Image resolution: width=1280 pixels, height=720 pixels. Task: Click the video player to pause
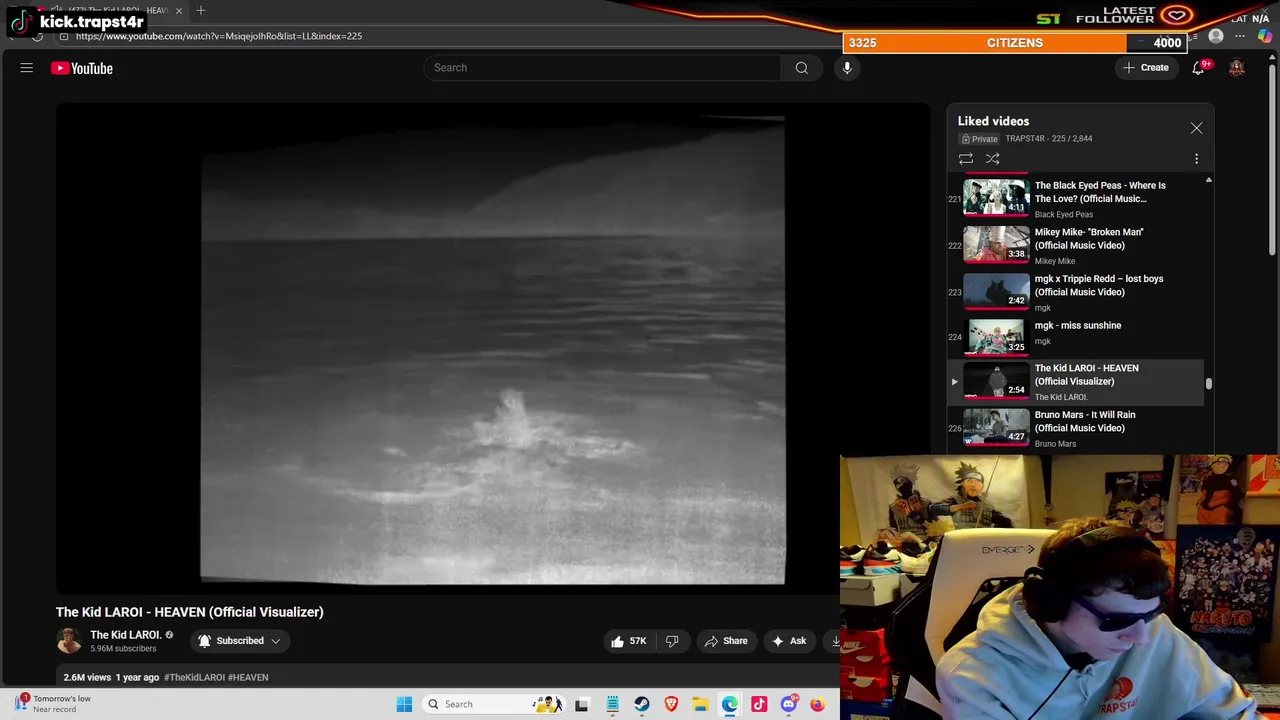(493, 350)
